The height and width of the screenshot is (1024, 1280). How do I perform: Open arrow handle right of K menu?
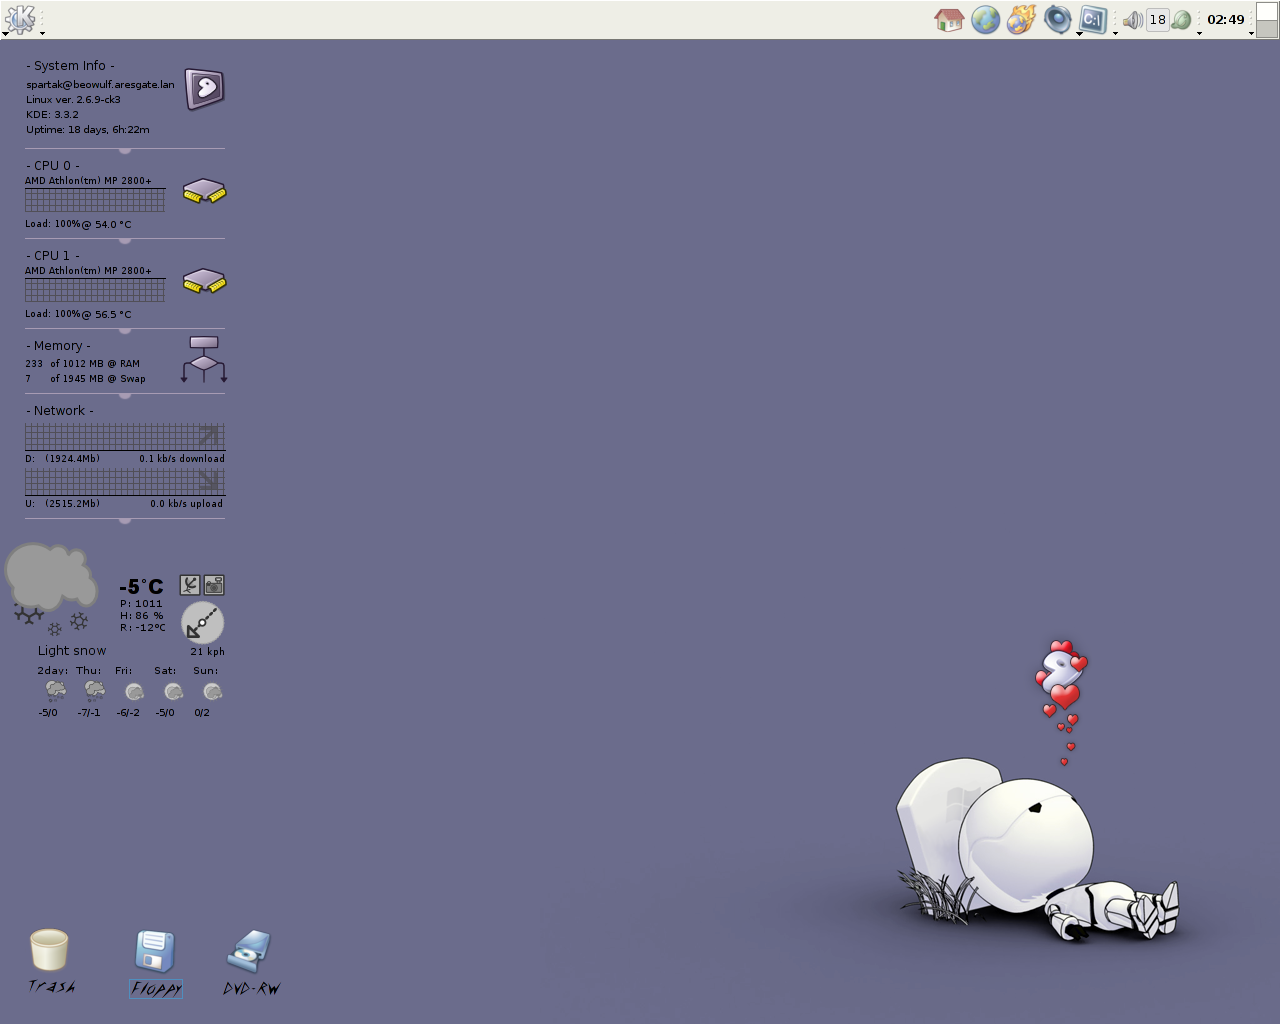[42, 34]
